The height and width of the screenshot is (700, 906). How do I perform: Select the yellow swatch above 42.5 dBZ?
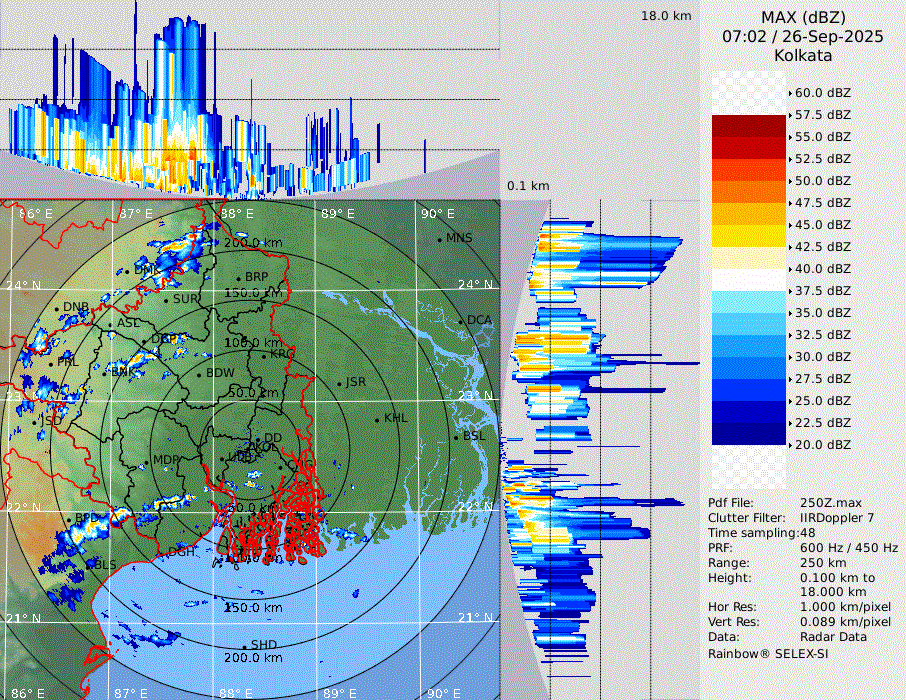[749, 236]
